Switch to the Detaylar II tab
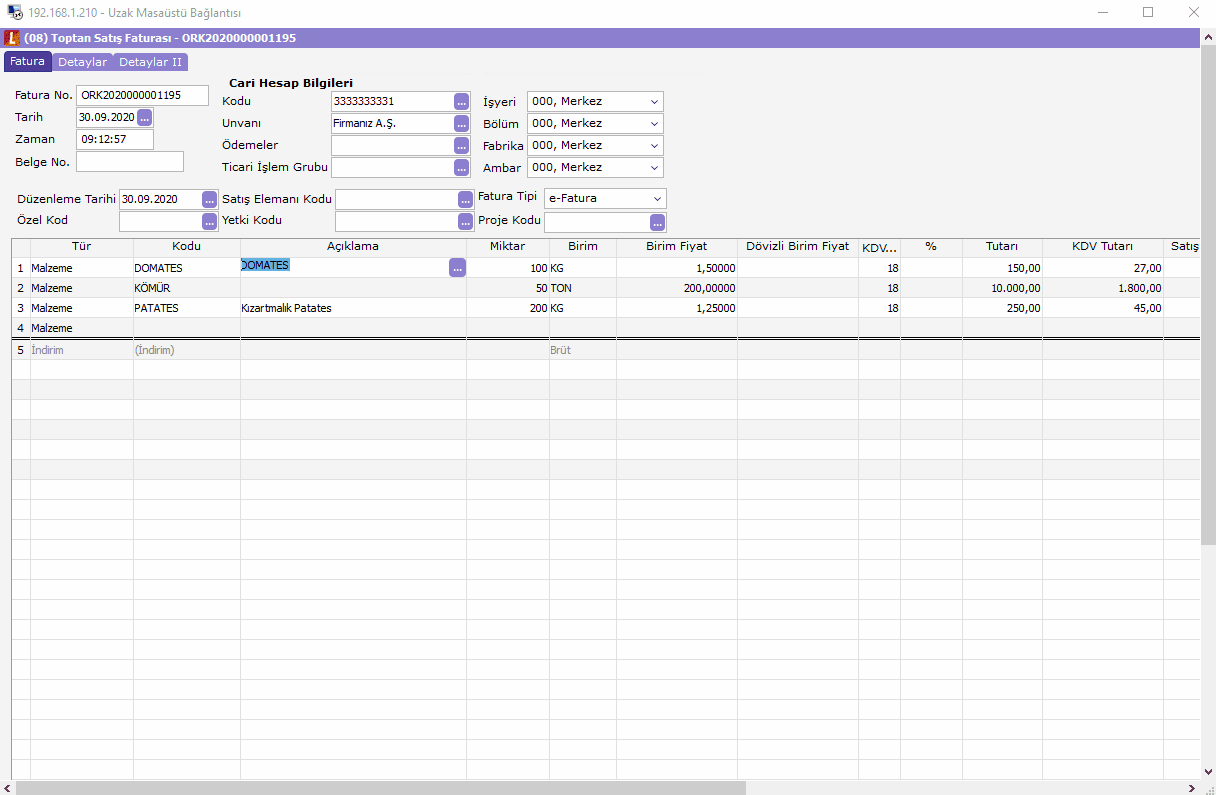 pos(150,62)
